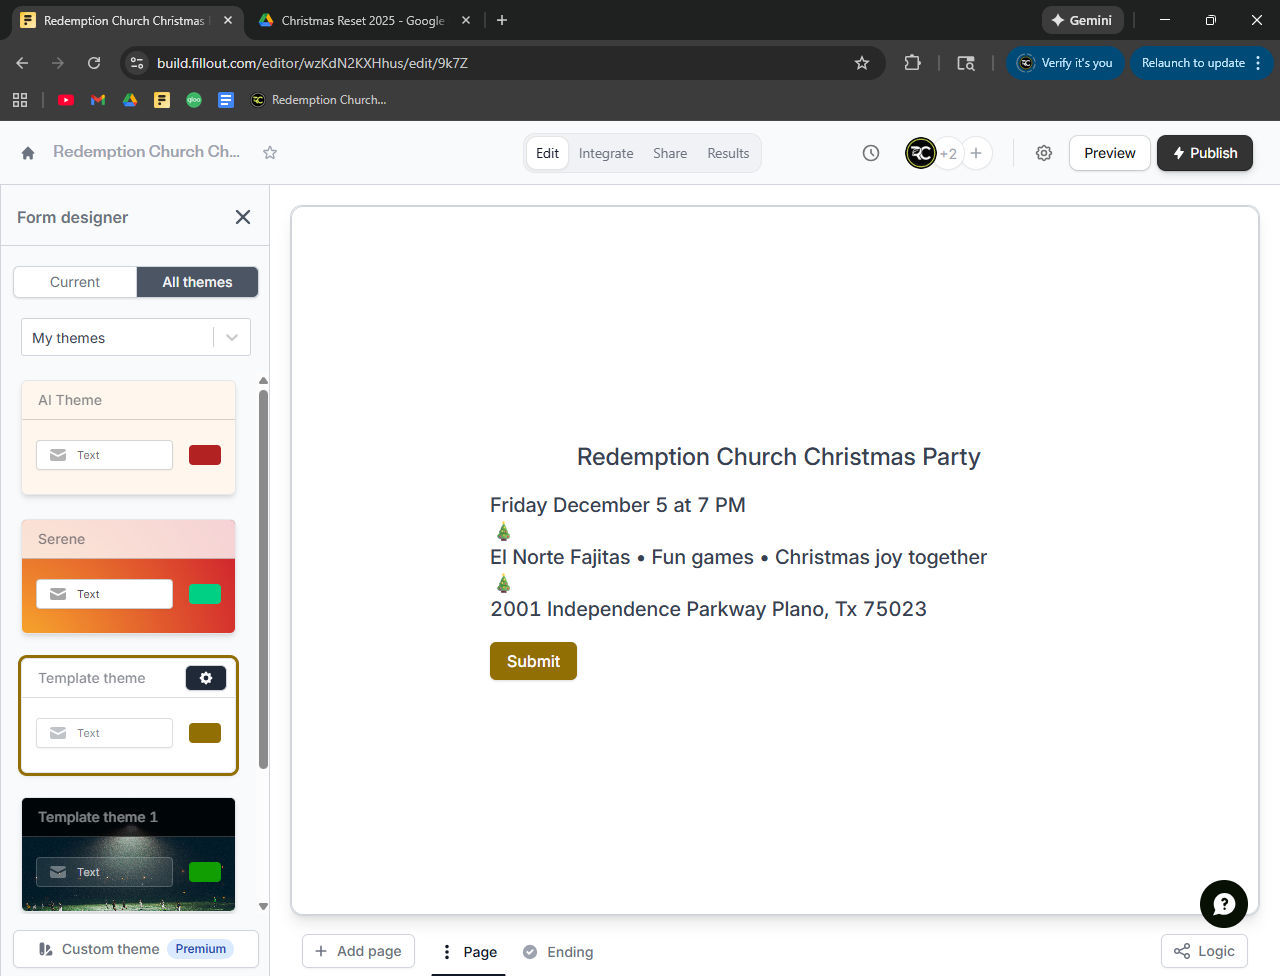
Task: Click the add collaborator plus icon
Action: 976,153
